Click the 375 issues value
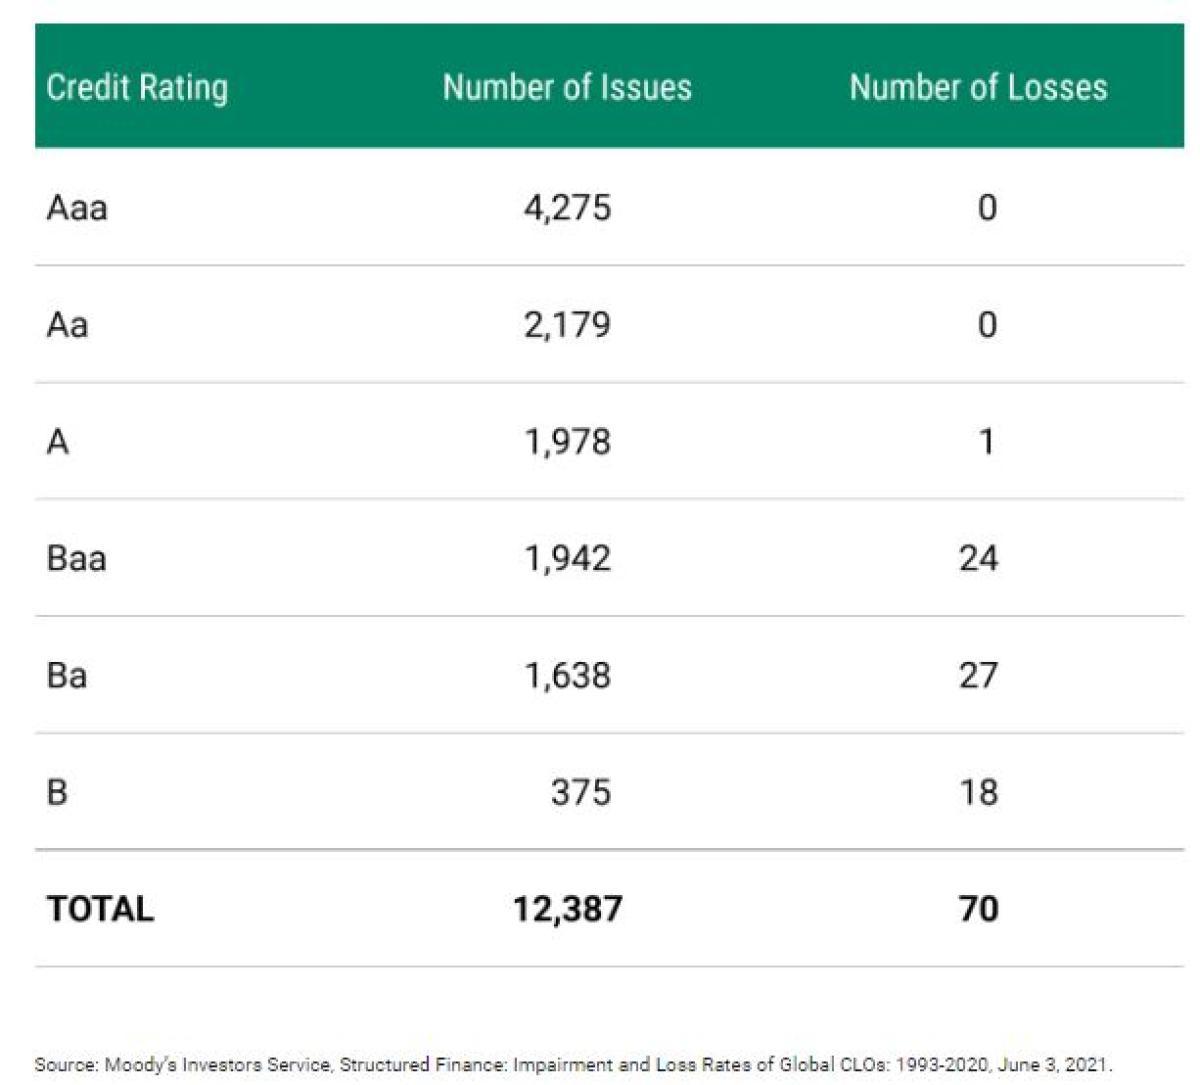The height and width of the screenshot is (1085, 1200). pos(580,792)
